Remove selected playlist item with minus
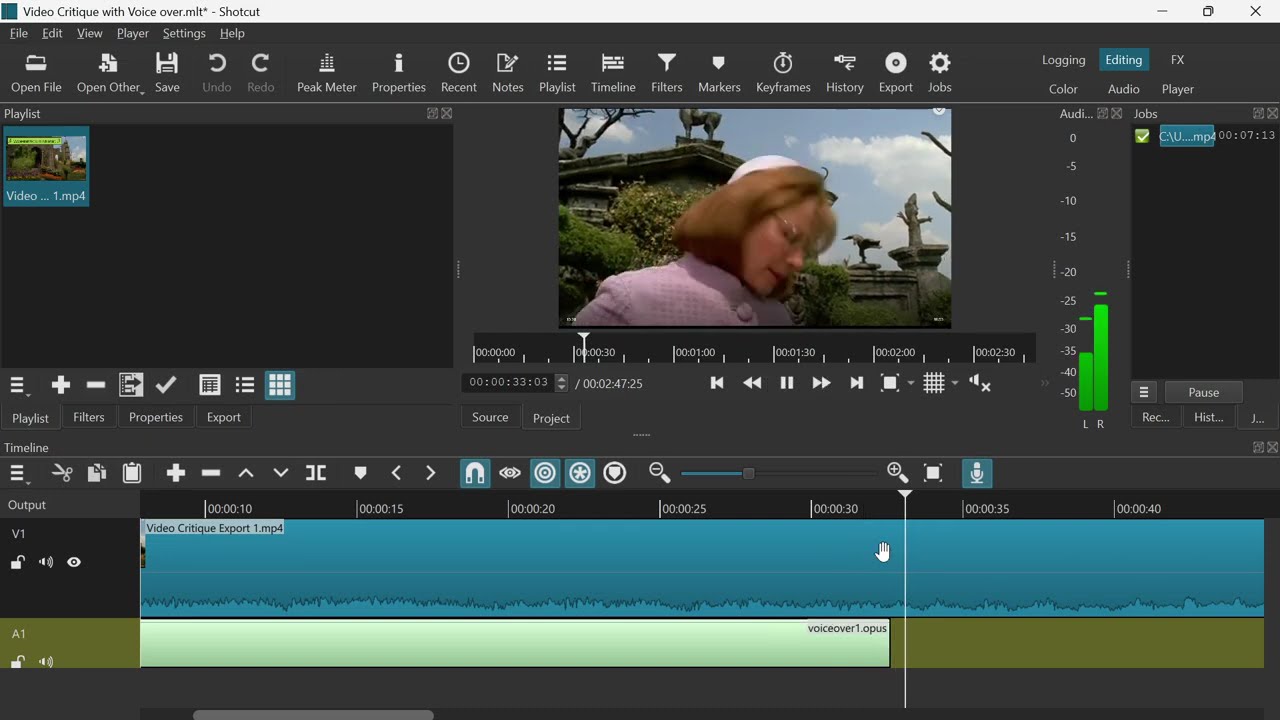This screenshot has width=1280, height=720. [x=96, y=385]
